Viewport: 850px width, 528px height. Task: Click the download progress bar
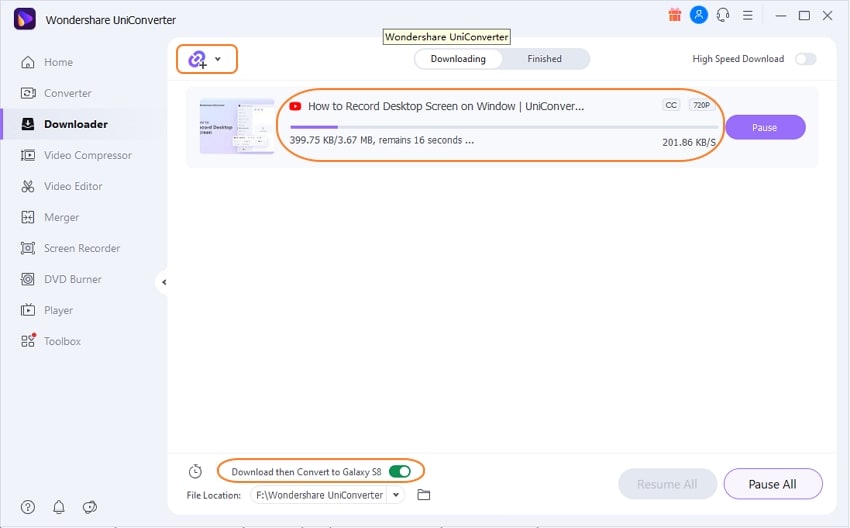coord(504,127)
